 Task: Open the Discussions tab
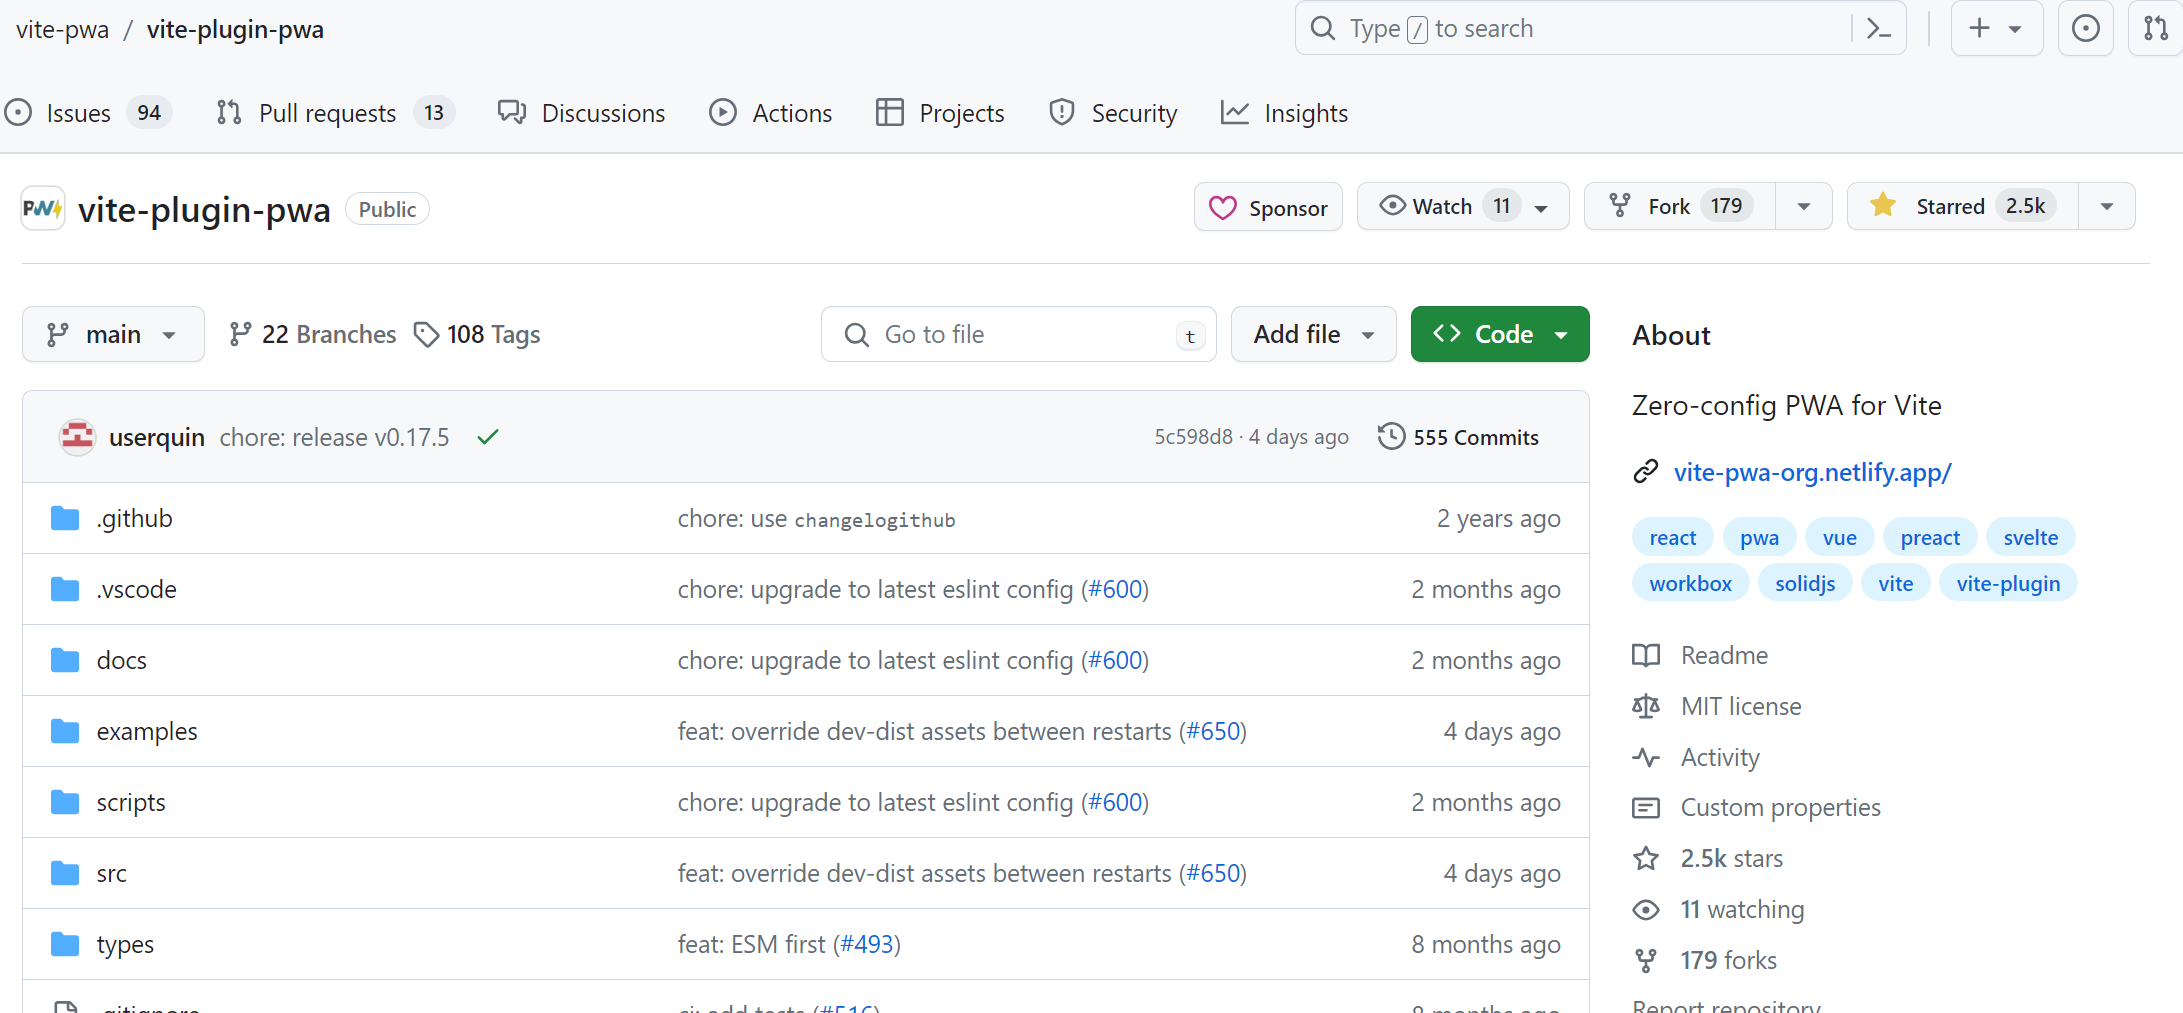click(581, 113)
